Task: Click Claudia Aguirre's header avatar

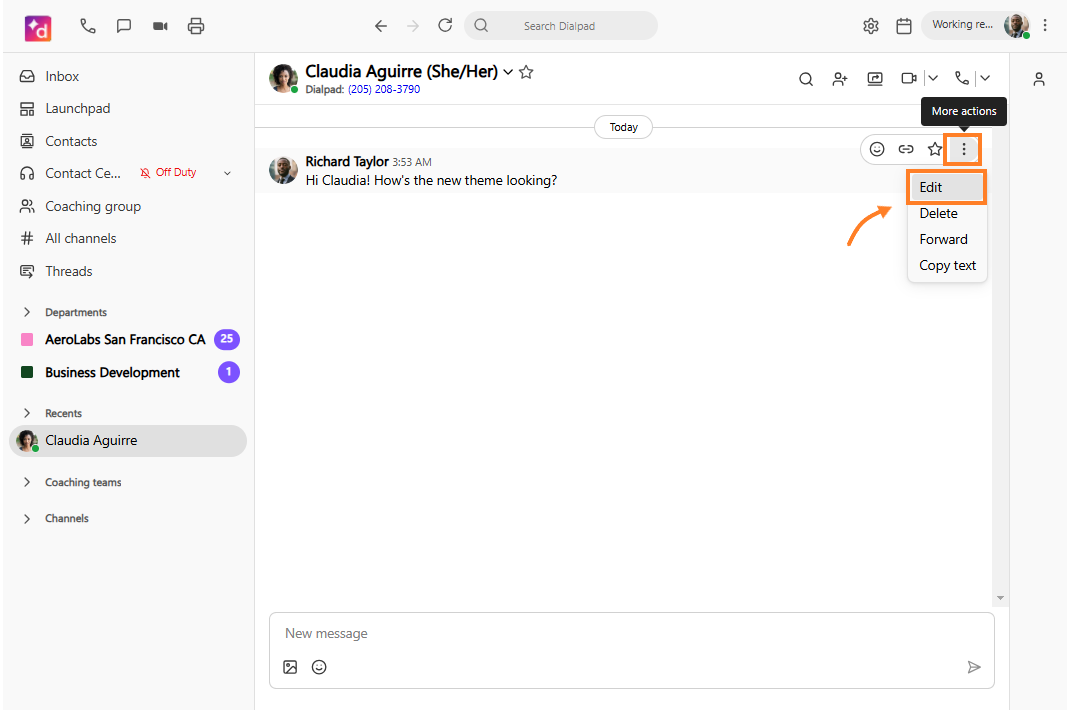Action: pos(283,78)
